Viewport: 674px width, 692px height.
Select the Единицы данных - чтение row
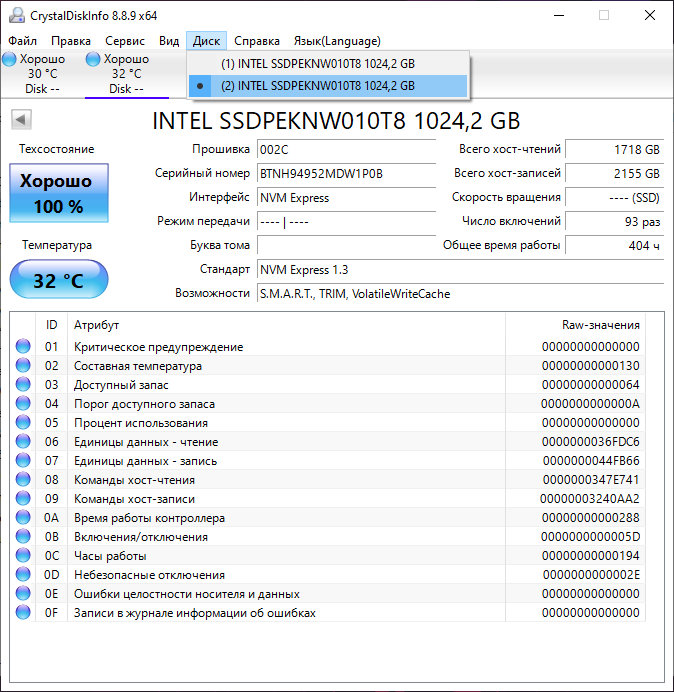click(328, 441)
